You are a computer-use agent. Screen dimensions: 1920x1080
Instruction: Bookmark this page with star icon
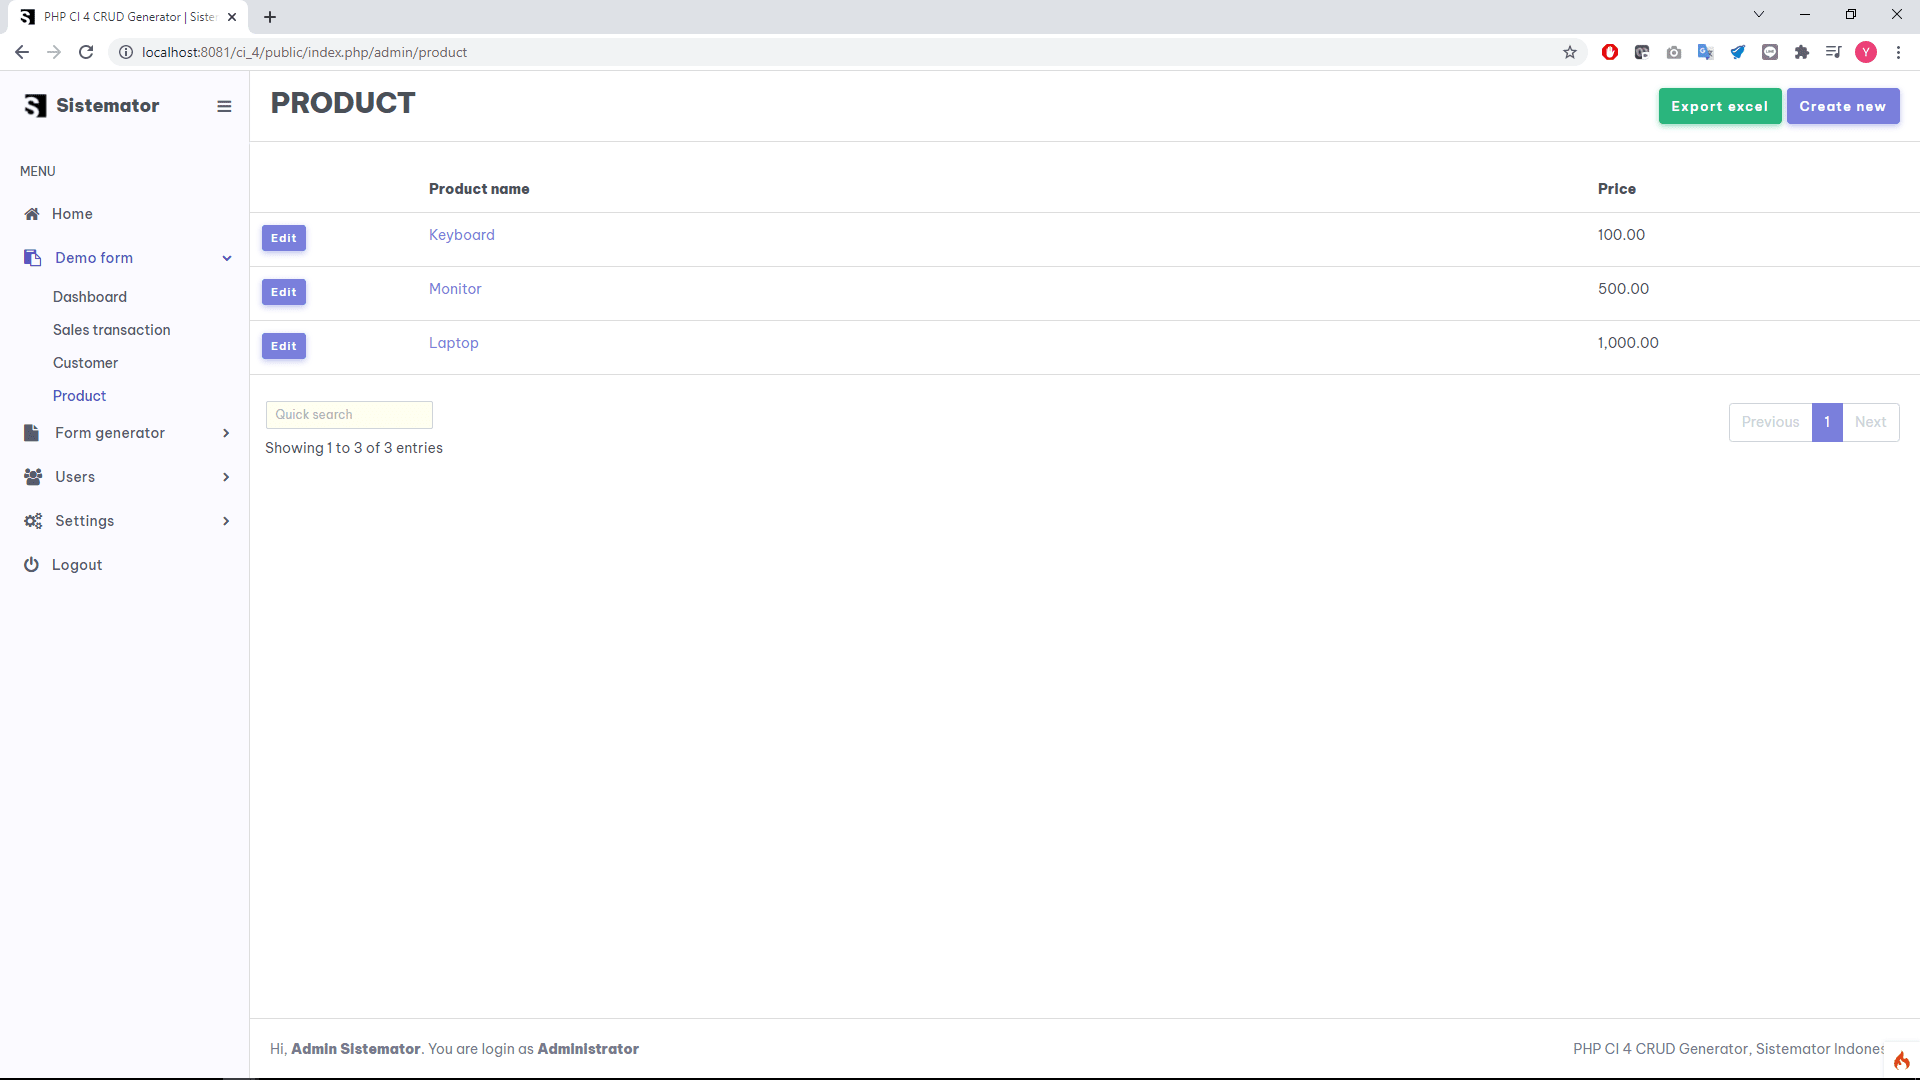1570,52
